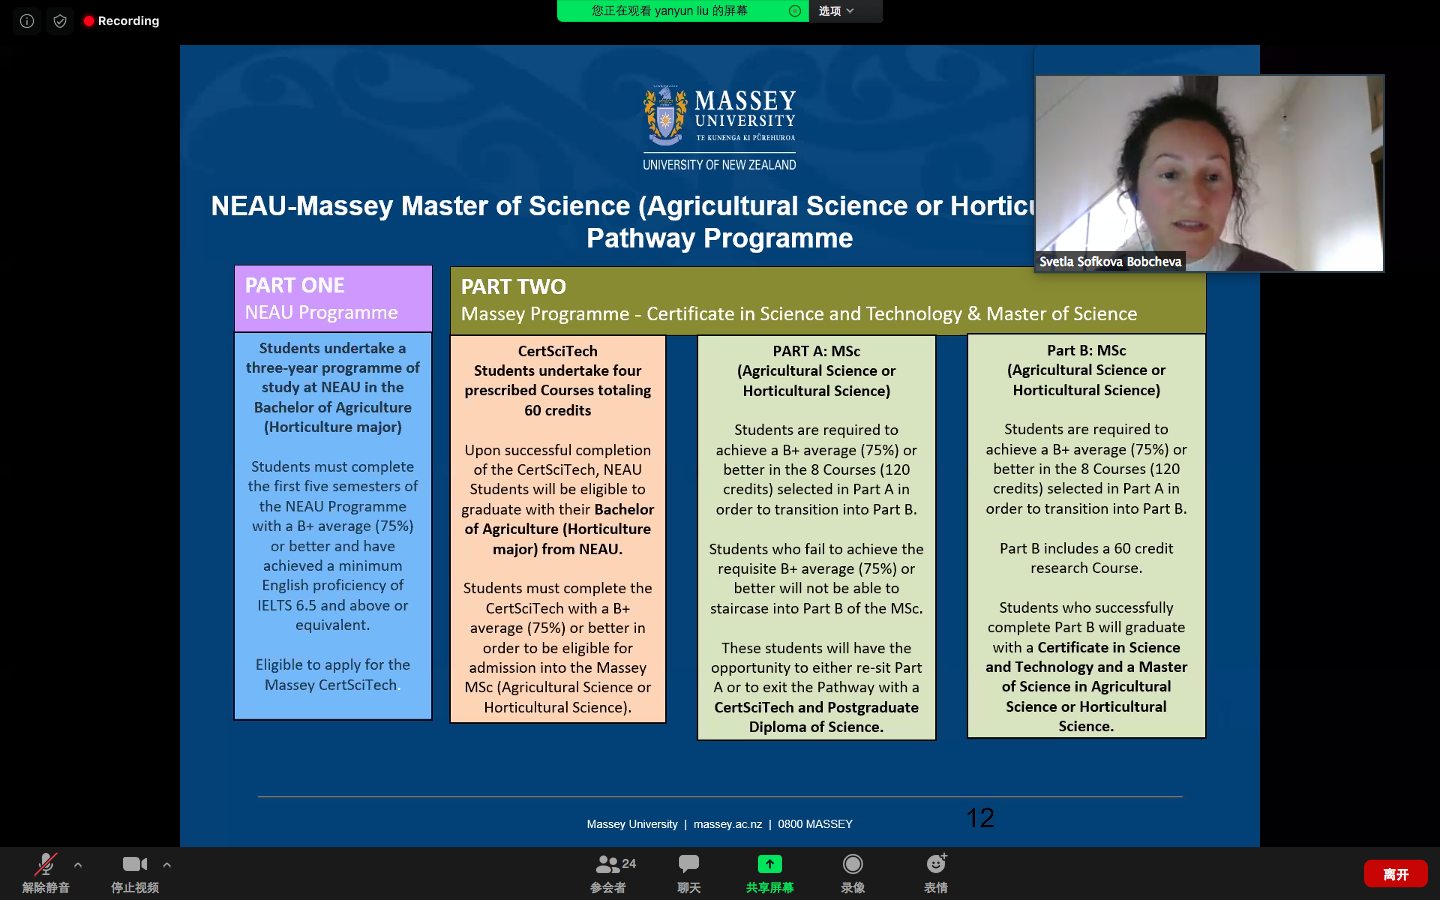The height and width of the screenshot is (900, 1440).
Task: Open the chat panel
Action: (689, 872)
